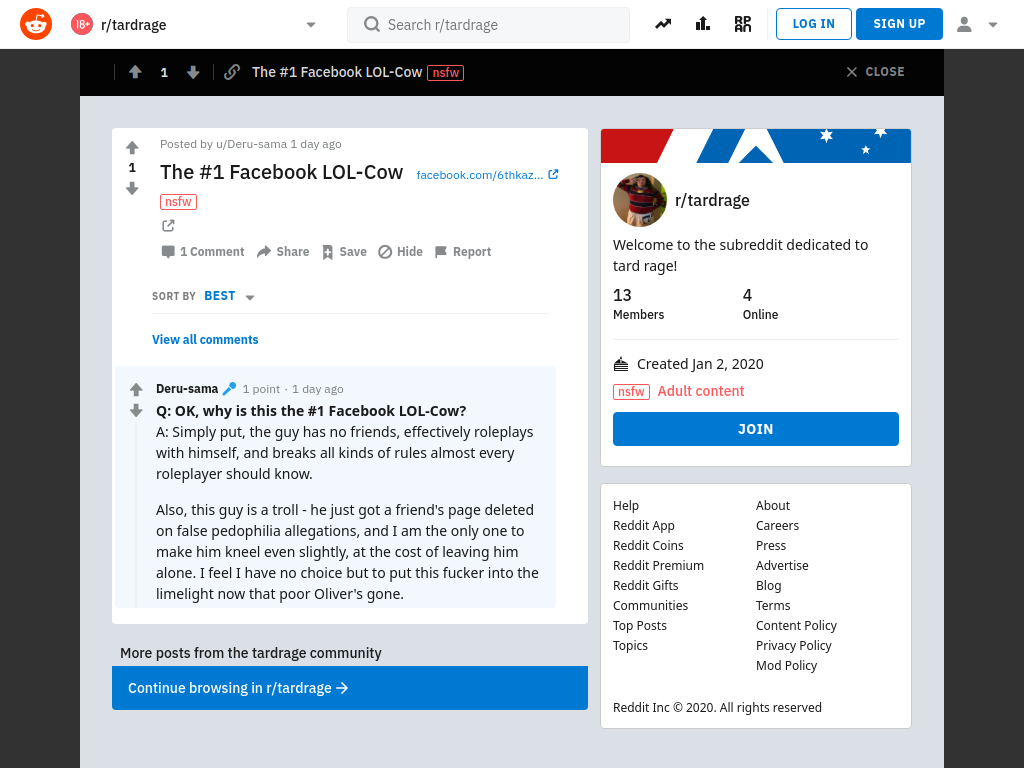Open the Content Policy footer link
This screenshot has height=768, width=1024.
[796, 626]
